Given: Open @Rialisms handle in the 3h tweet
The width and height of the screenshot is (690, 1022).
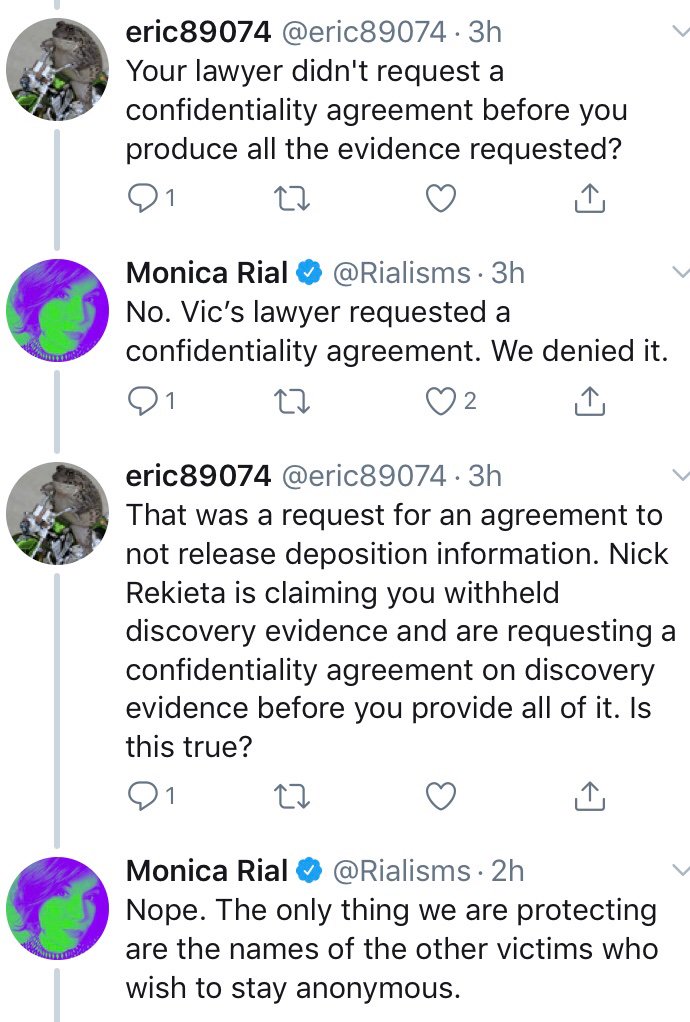Looking at the screenshot, I should 401,273.
